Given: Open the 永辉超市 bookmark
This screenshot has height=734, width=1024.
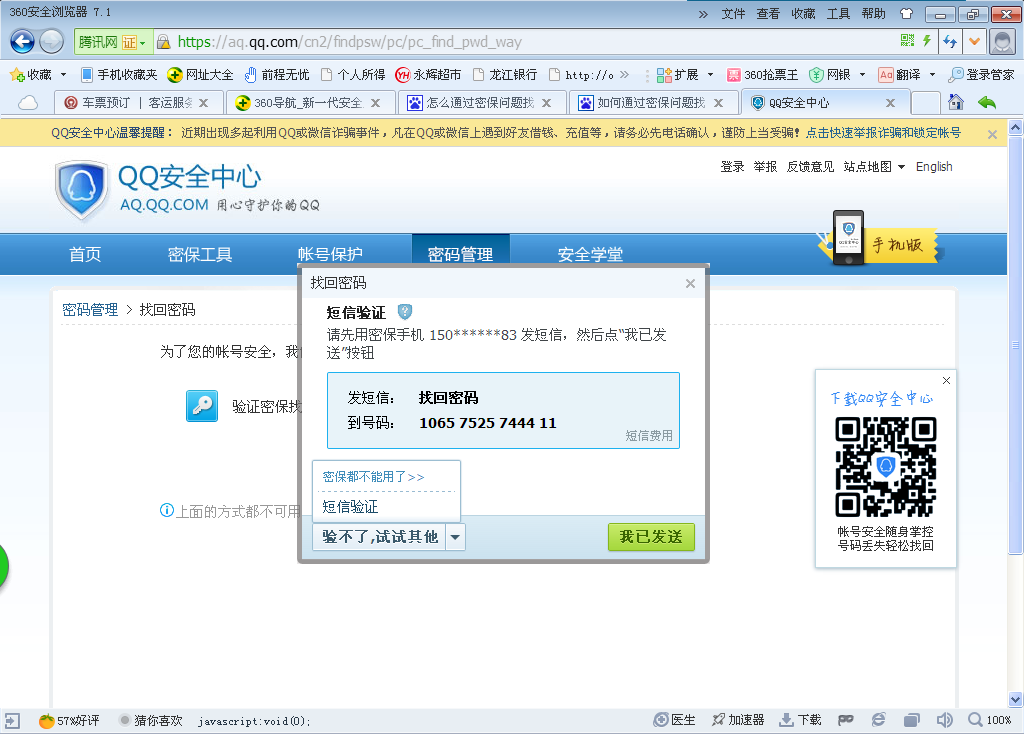Looking at the screenshot, I should click(x=428, y=74).
